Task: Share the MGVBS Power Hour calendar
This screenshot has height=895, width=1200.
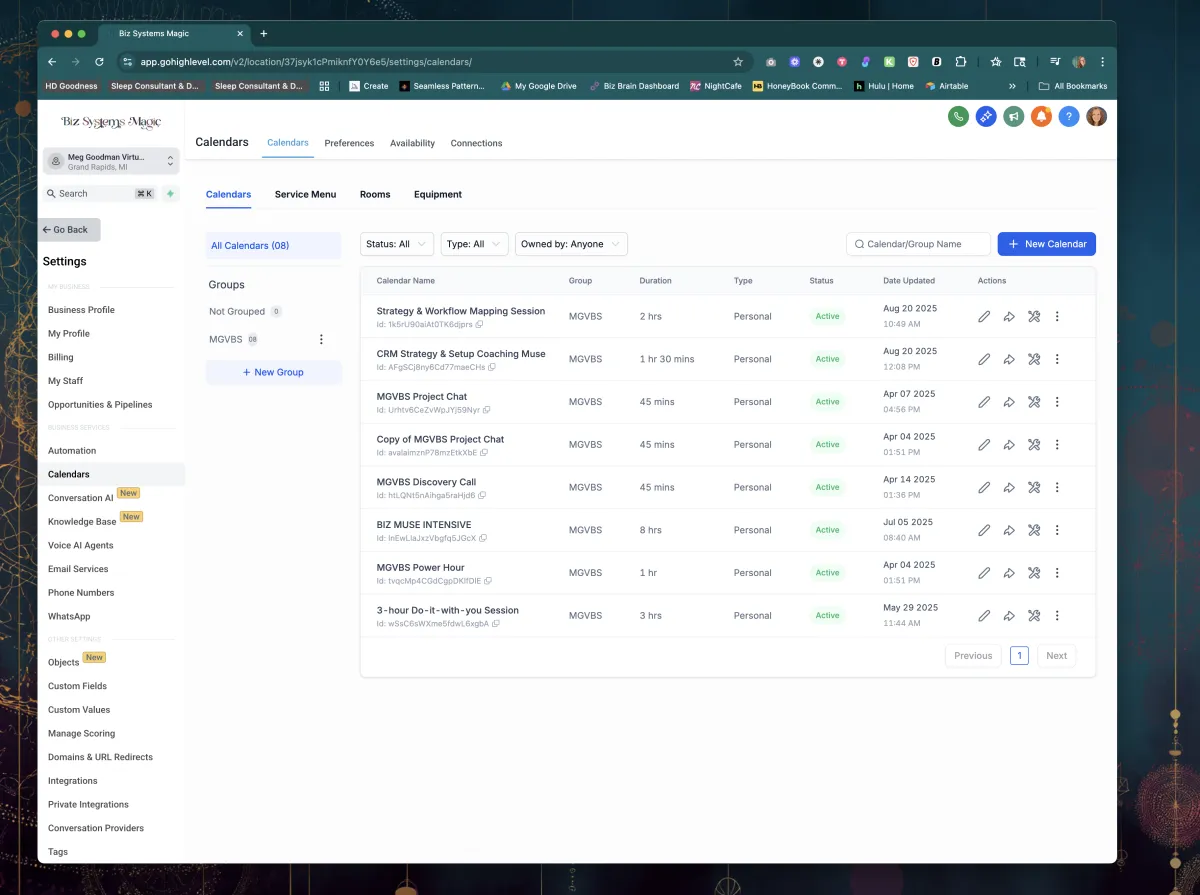Action: pos(1009,573)
